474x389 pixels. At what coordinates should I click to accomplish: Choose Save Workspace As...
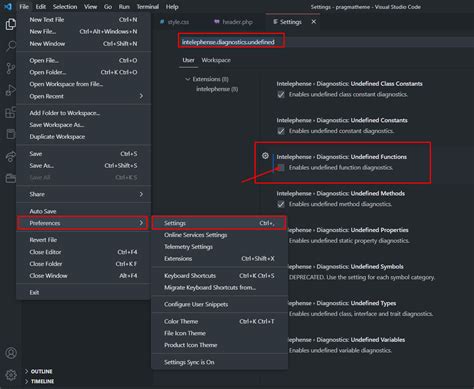(84, 125)
